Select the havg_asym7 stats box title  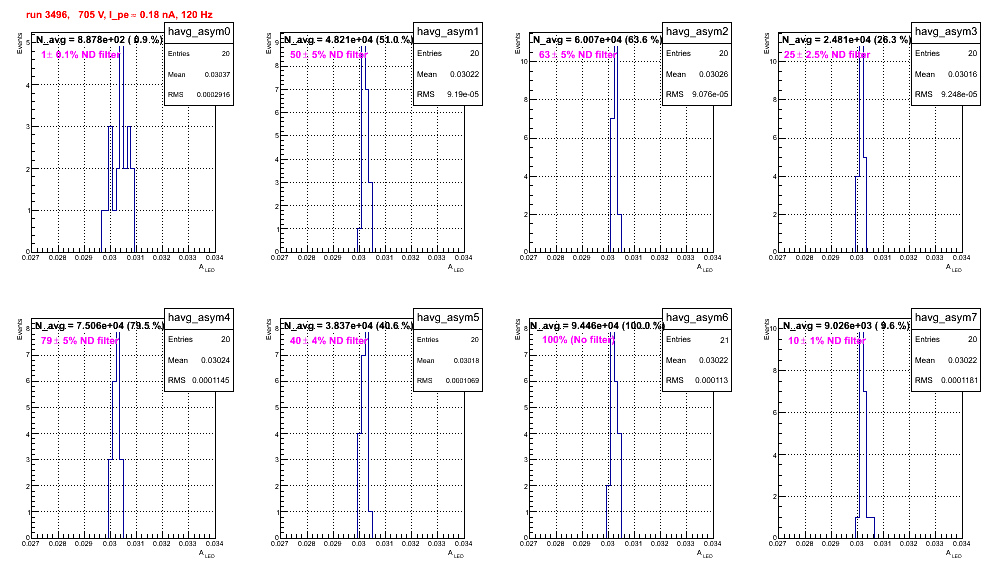(946, 318)
